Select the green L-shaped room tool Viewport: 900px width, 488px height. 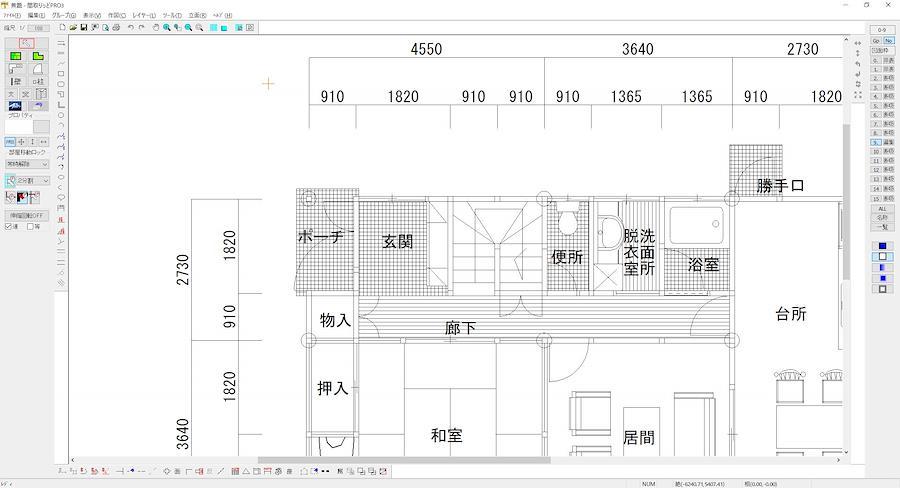click(38, 56)
